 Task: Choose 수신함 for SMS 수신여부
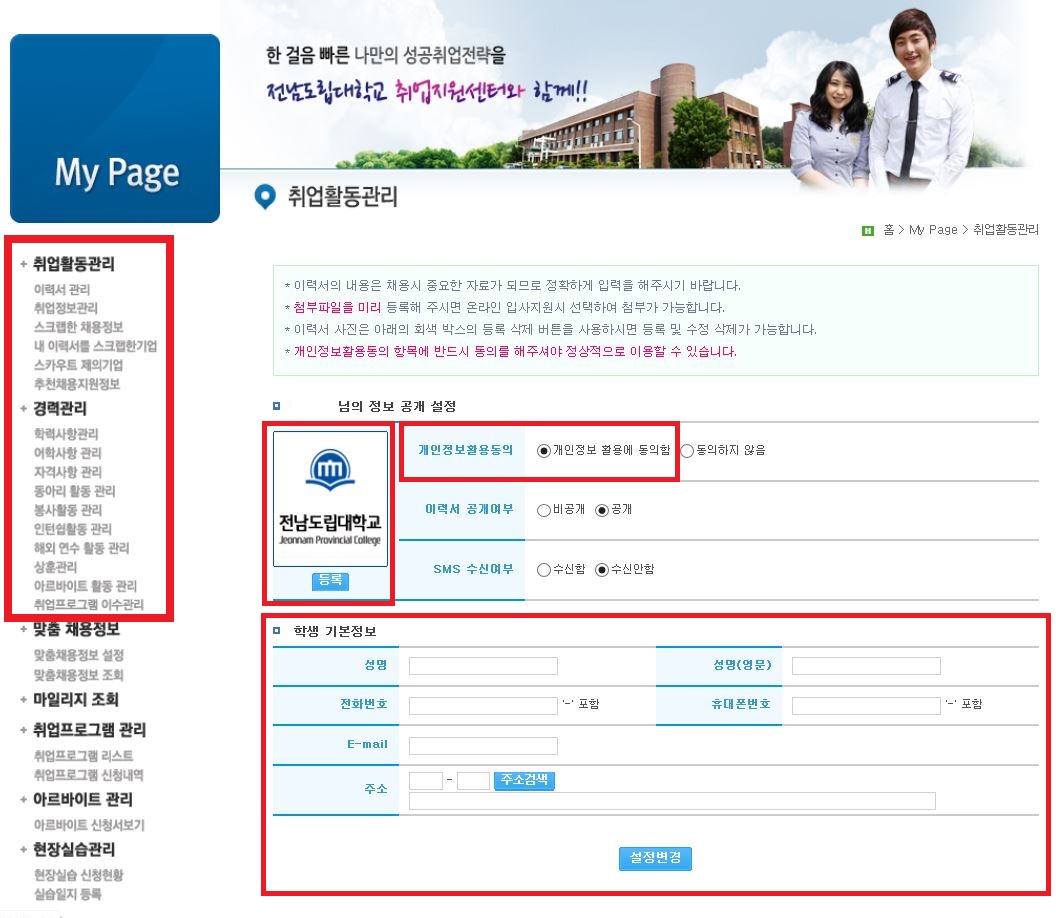[x=544, y=570]
